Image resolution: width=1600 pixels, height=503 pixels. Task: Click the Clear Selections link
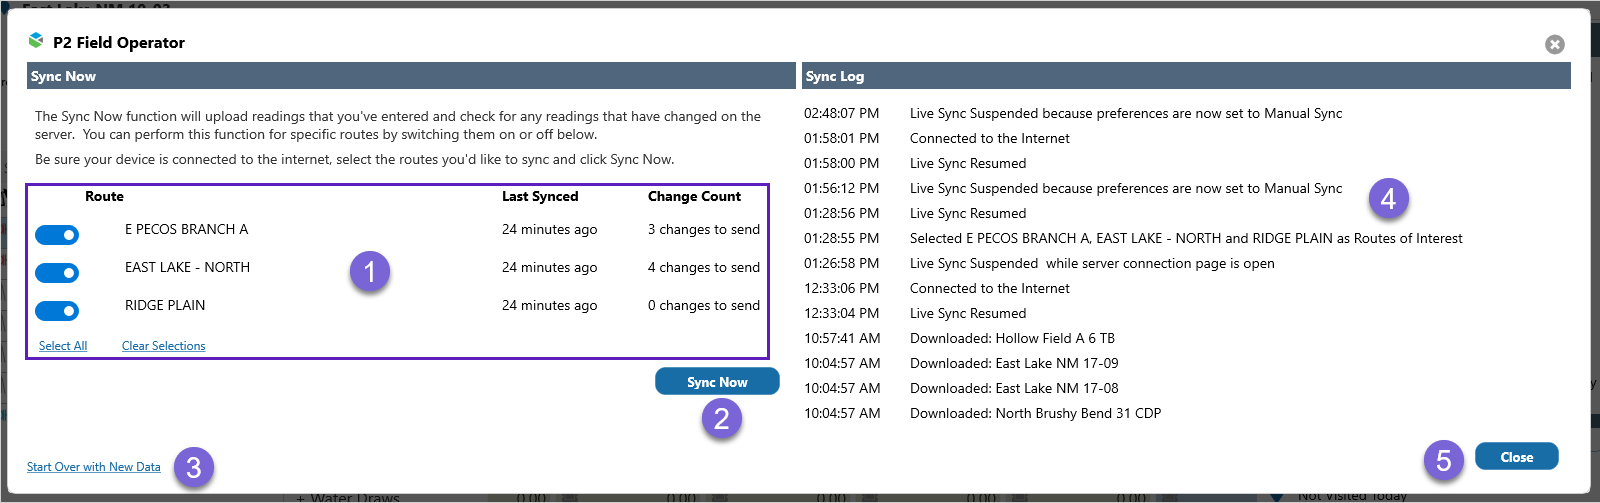click(163, 346)
